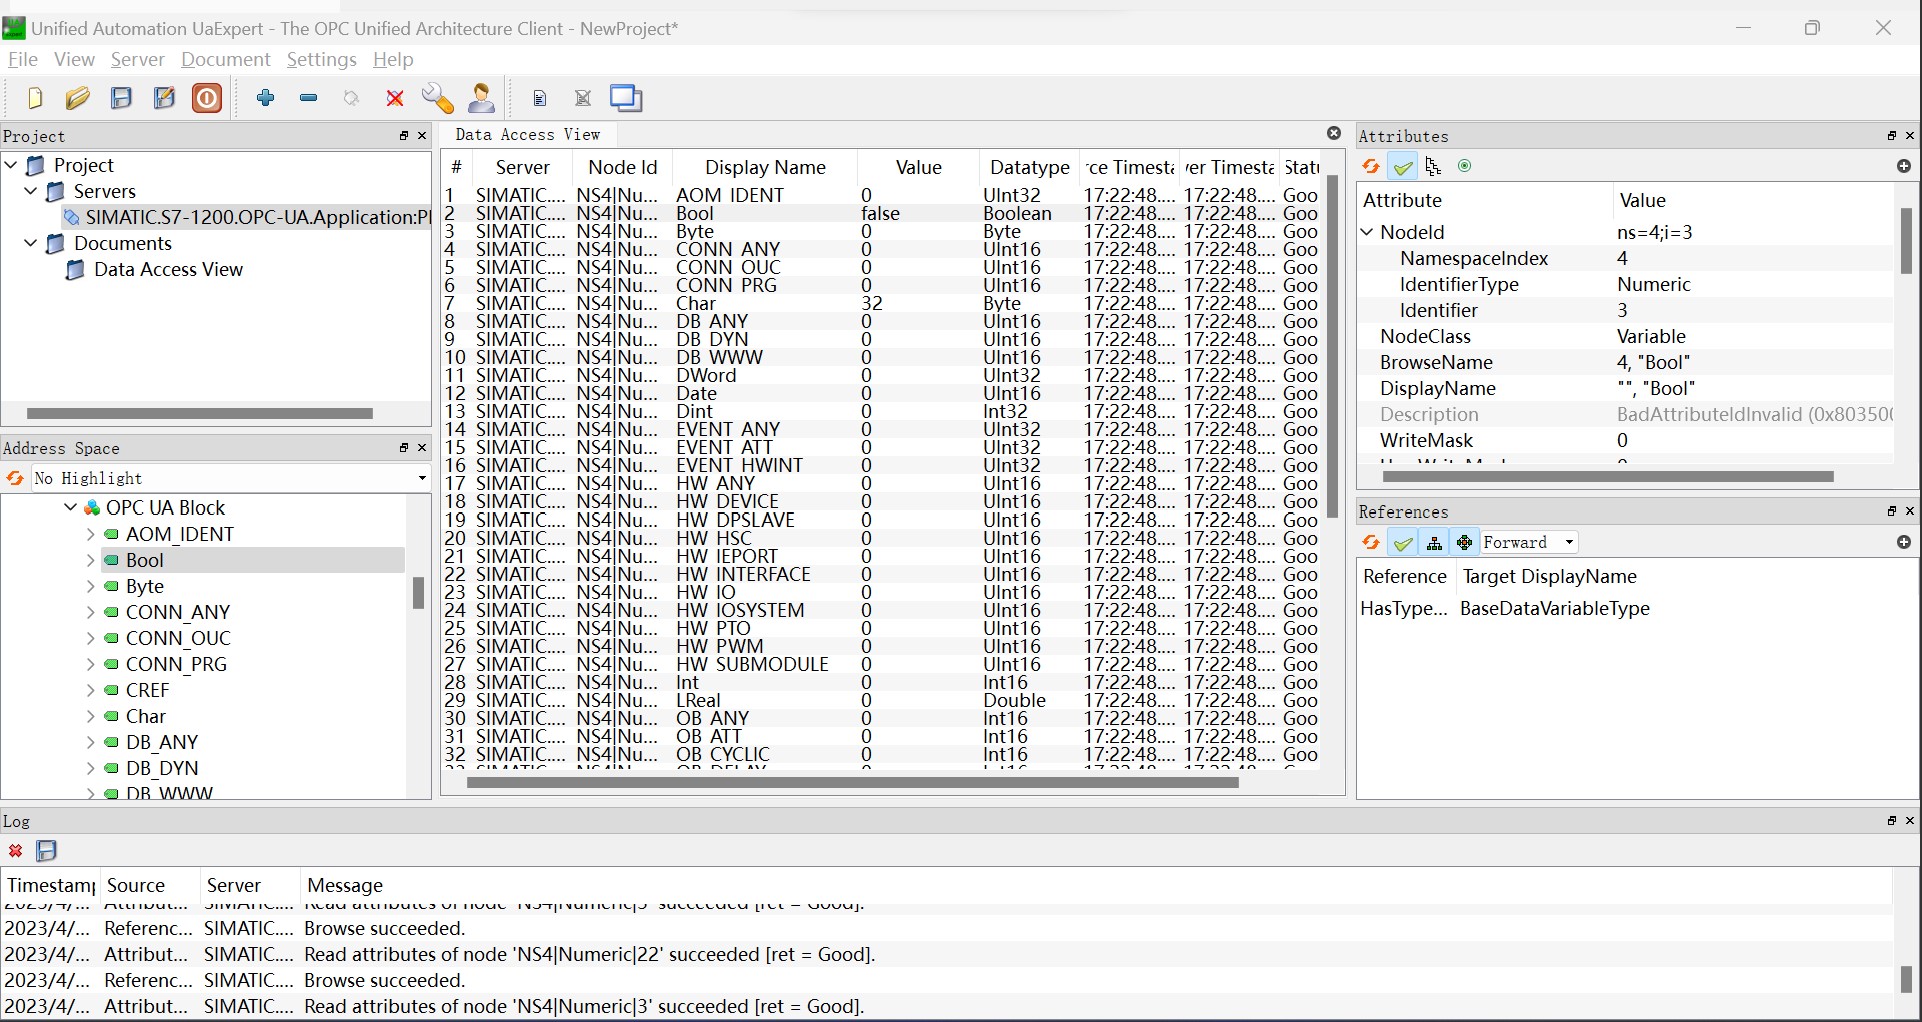Refresh the Attributes panel
The width and height of the screenshot is (1922, 1022).
tap(1371, 167)
